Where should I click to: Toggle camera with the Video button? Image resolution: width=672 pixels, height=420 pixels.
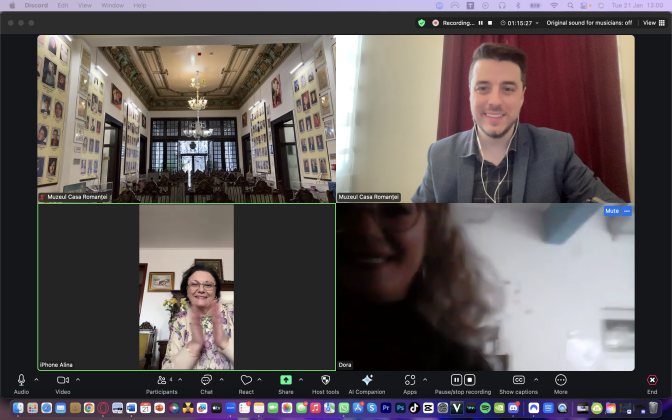pos(62,381)
